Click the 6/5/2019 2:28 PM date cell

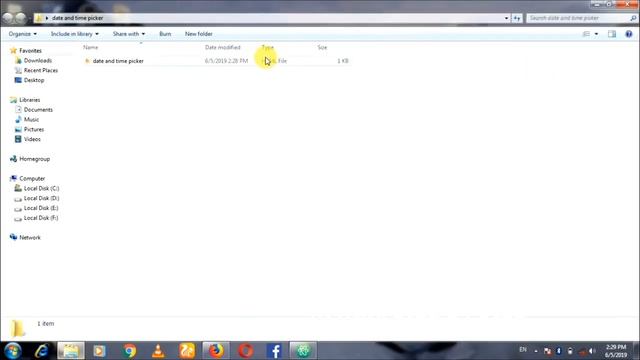(x=227, y=61)
